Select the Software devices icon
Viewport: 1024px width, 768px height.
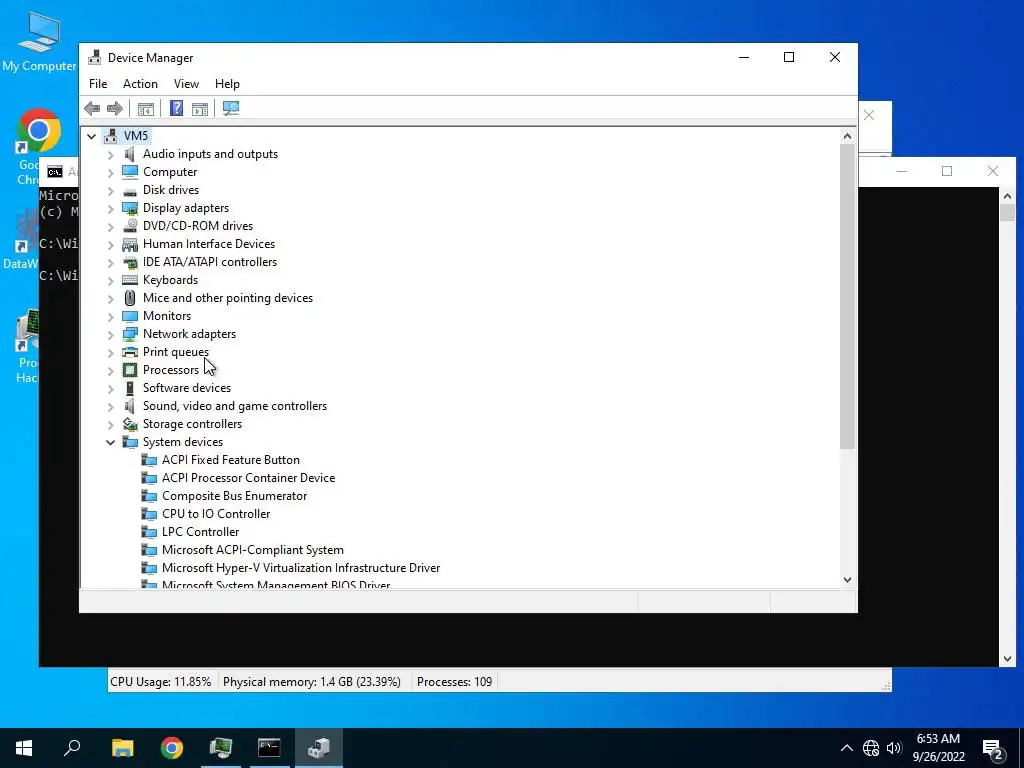pos(130,388)
